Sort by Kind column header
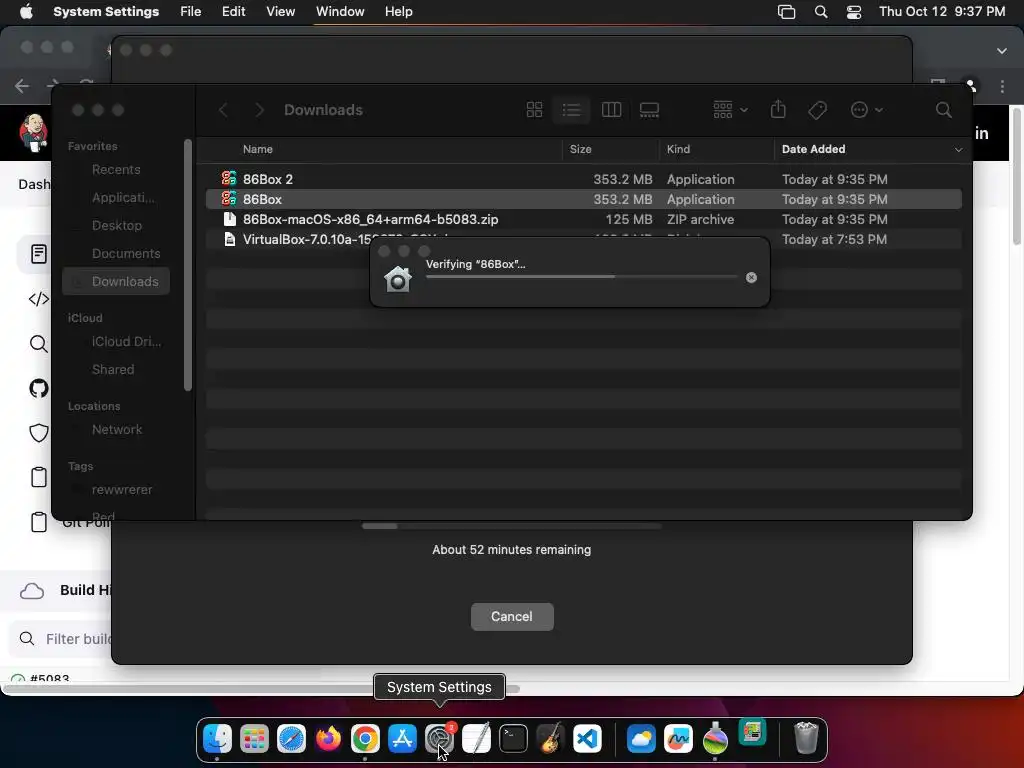The width and height of the screenshot is (1024, 768). click(678, 149)
